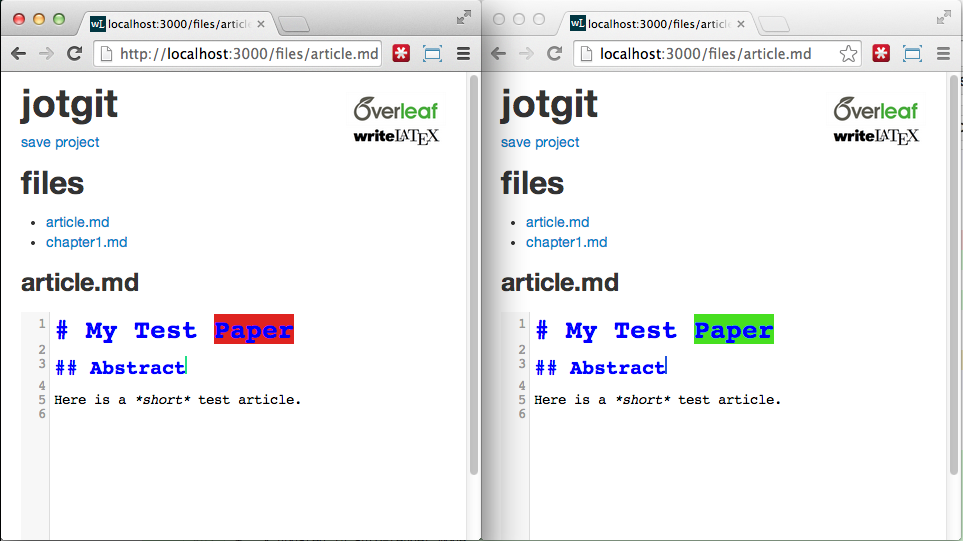Viewport: 963px width, 541px height.
Task: Click the right window vertical scrollbar
Action: click(953, 274)
